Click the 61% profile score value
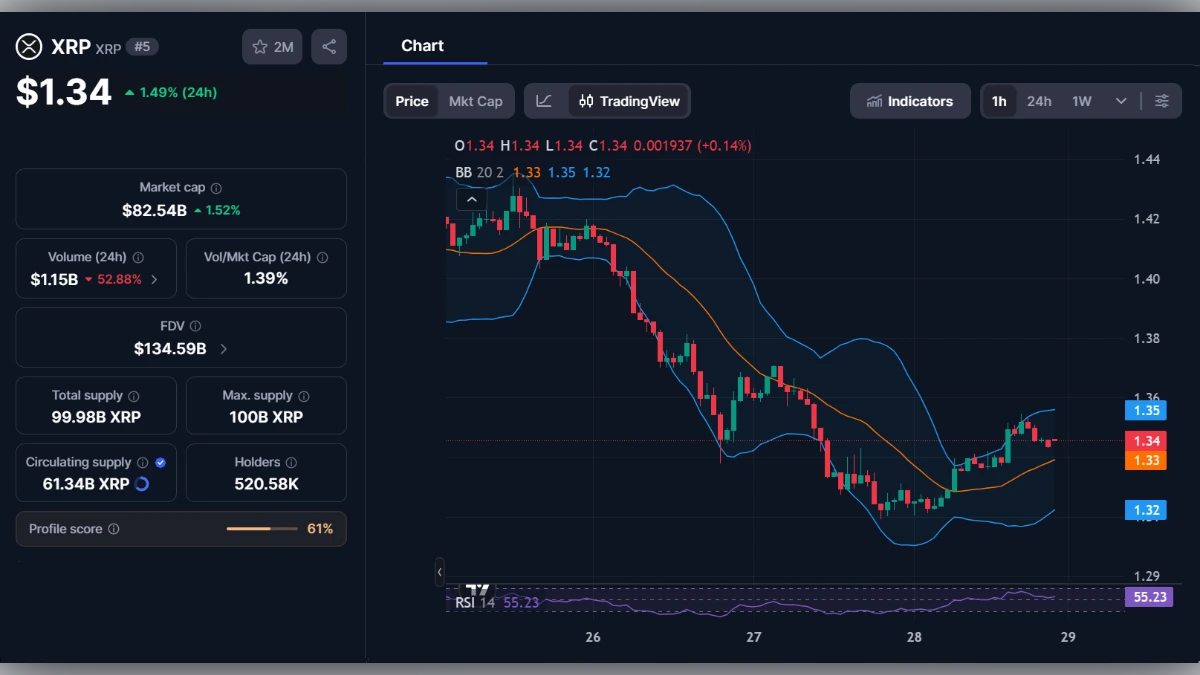The width and height of the screenshot is (1200, 675). pyautogui.click(x=320, y=529)
